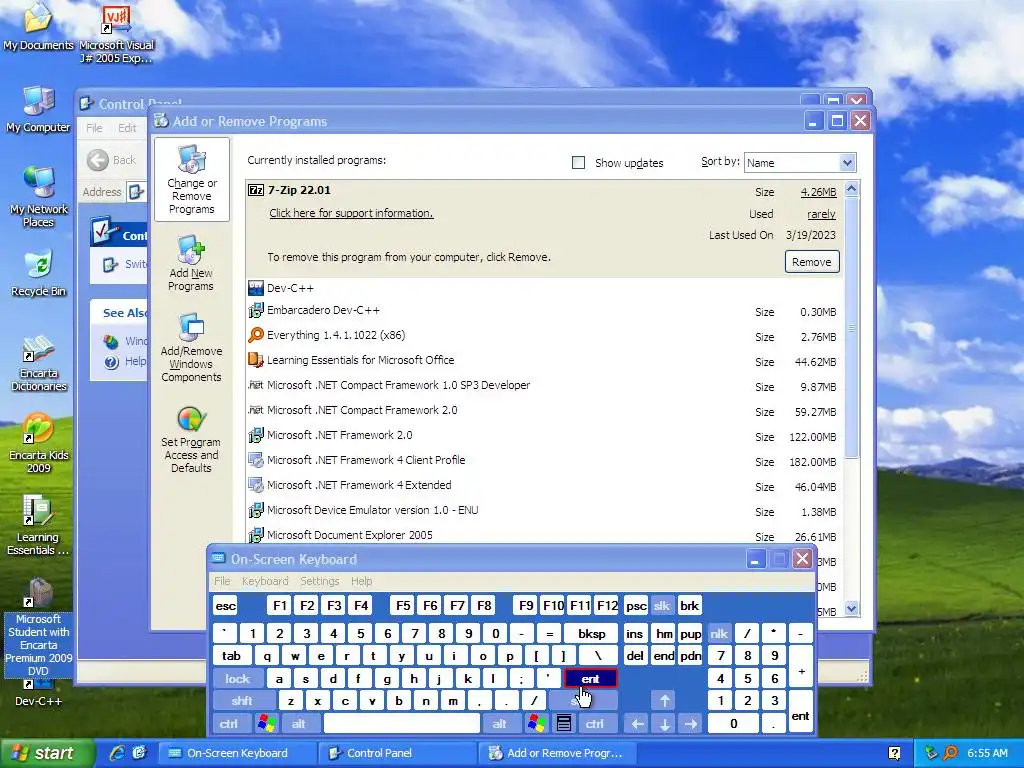
Task: Toggle the left shft key on keyboard
Action: pyautogui.click(x=242, y=701)
